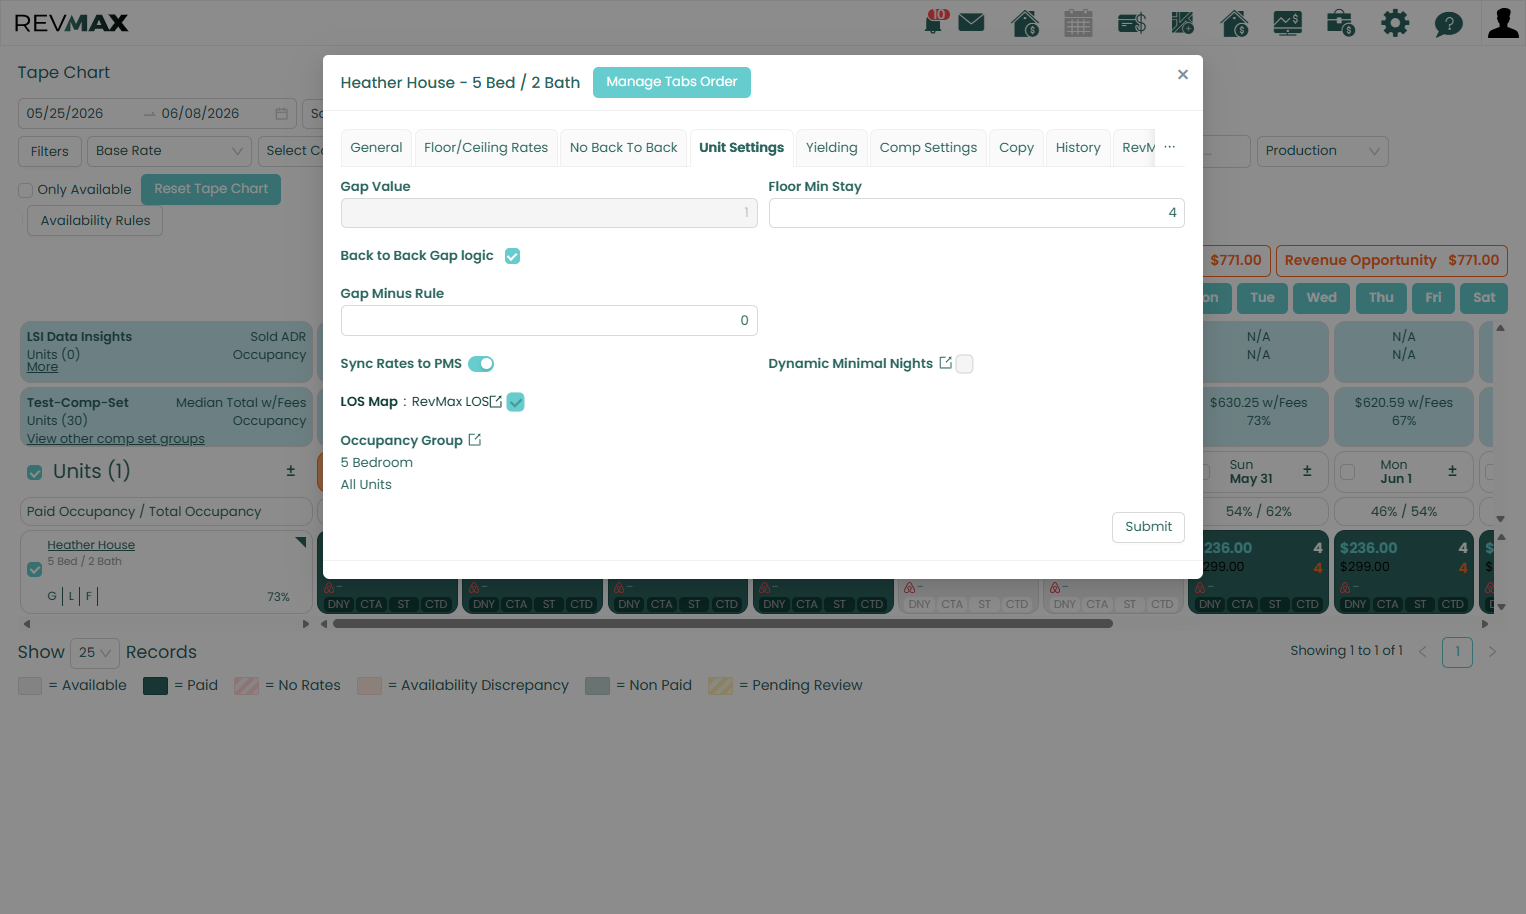Click Reset Tape Chart button
Viewport: 1526px width, 914px height.
(211, 189)
